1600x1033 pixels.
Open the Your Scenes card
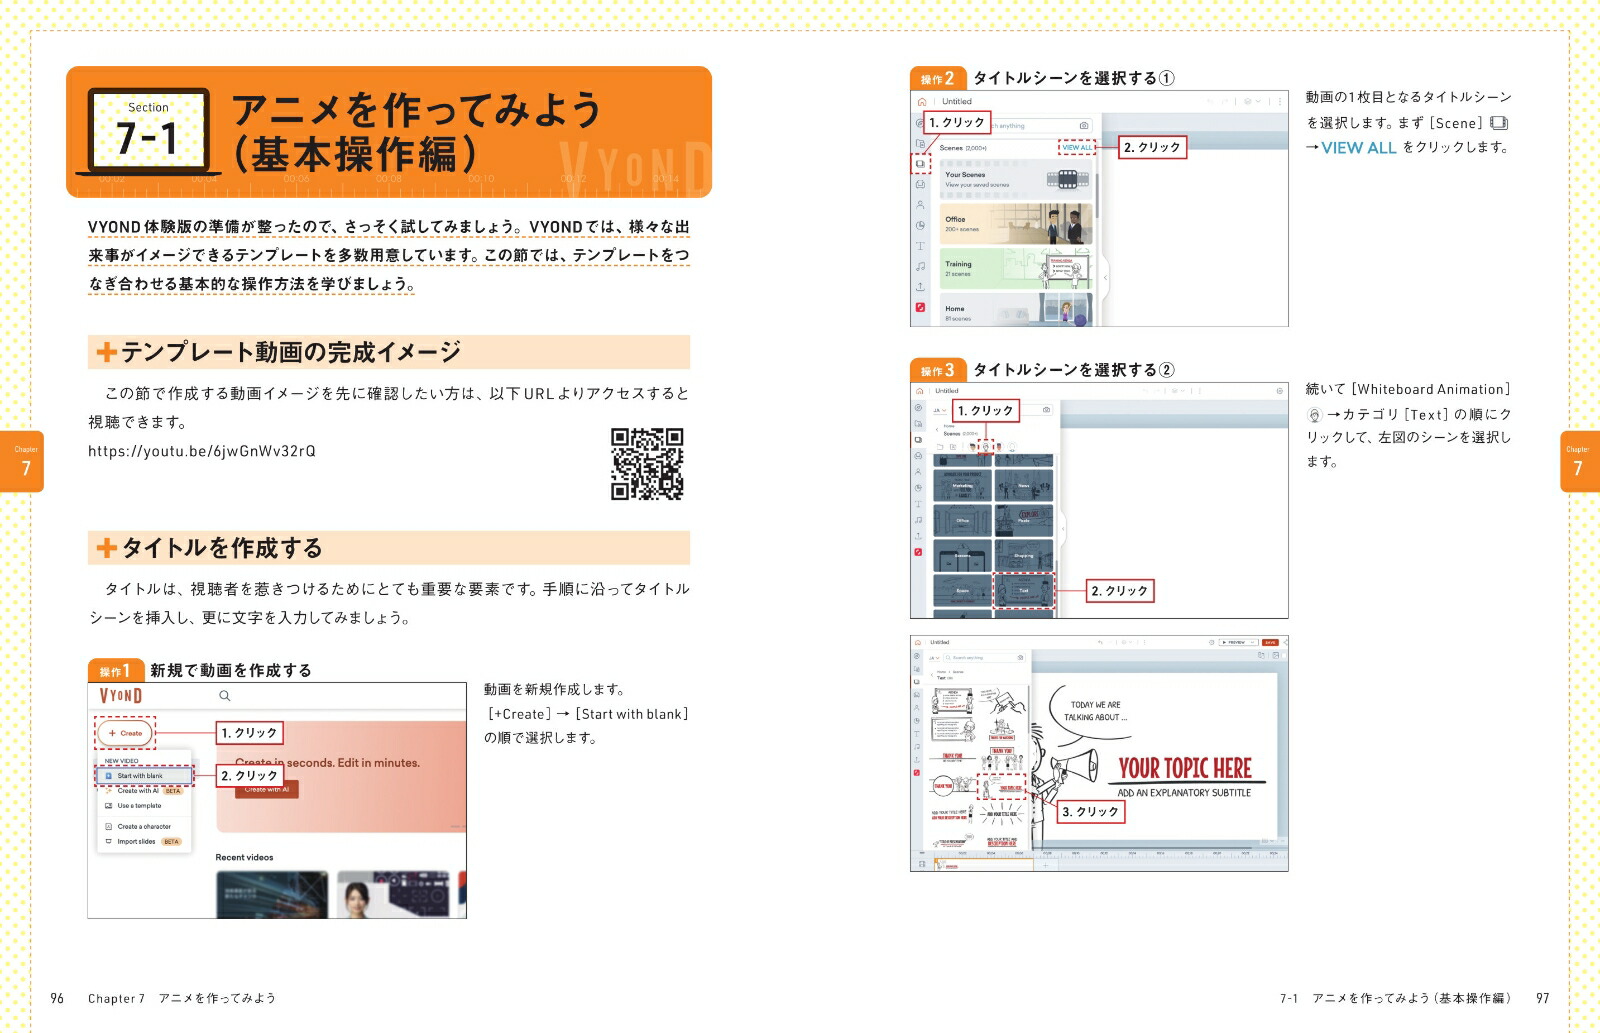(x=1016, y=179)
